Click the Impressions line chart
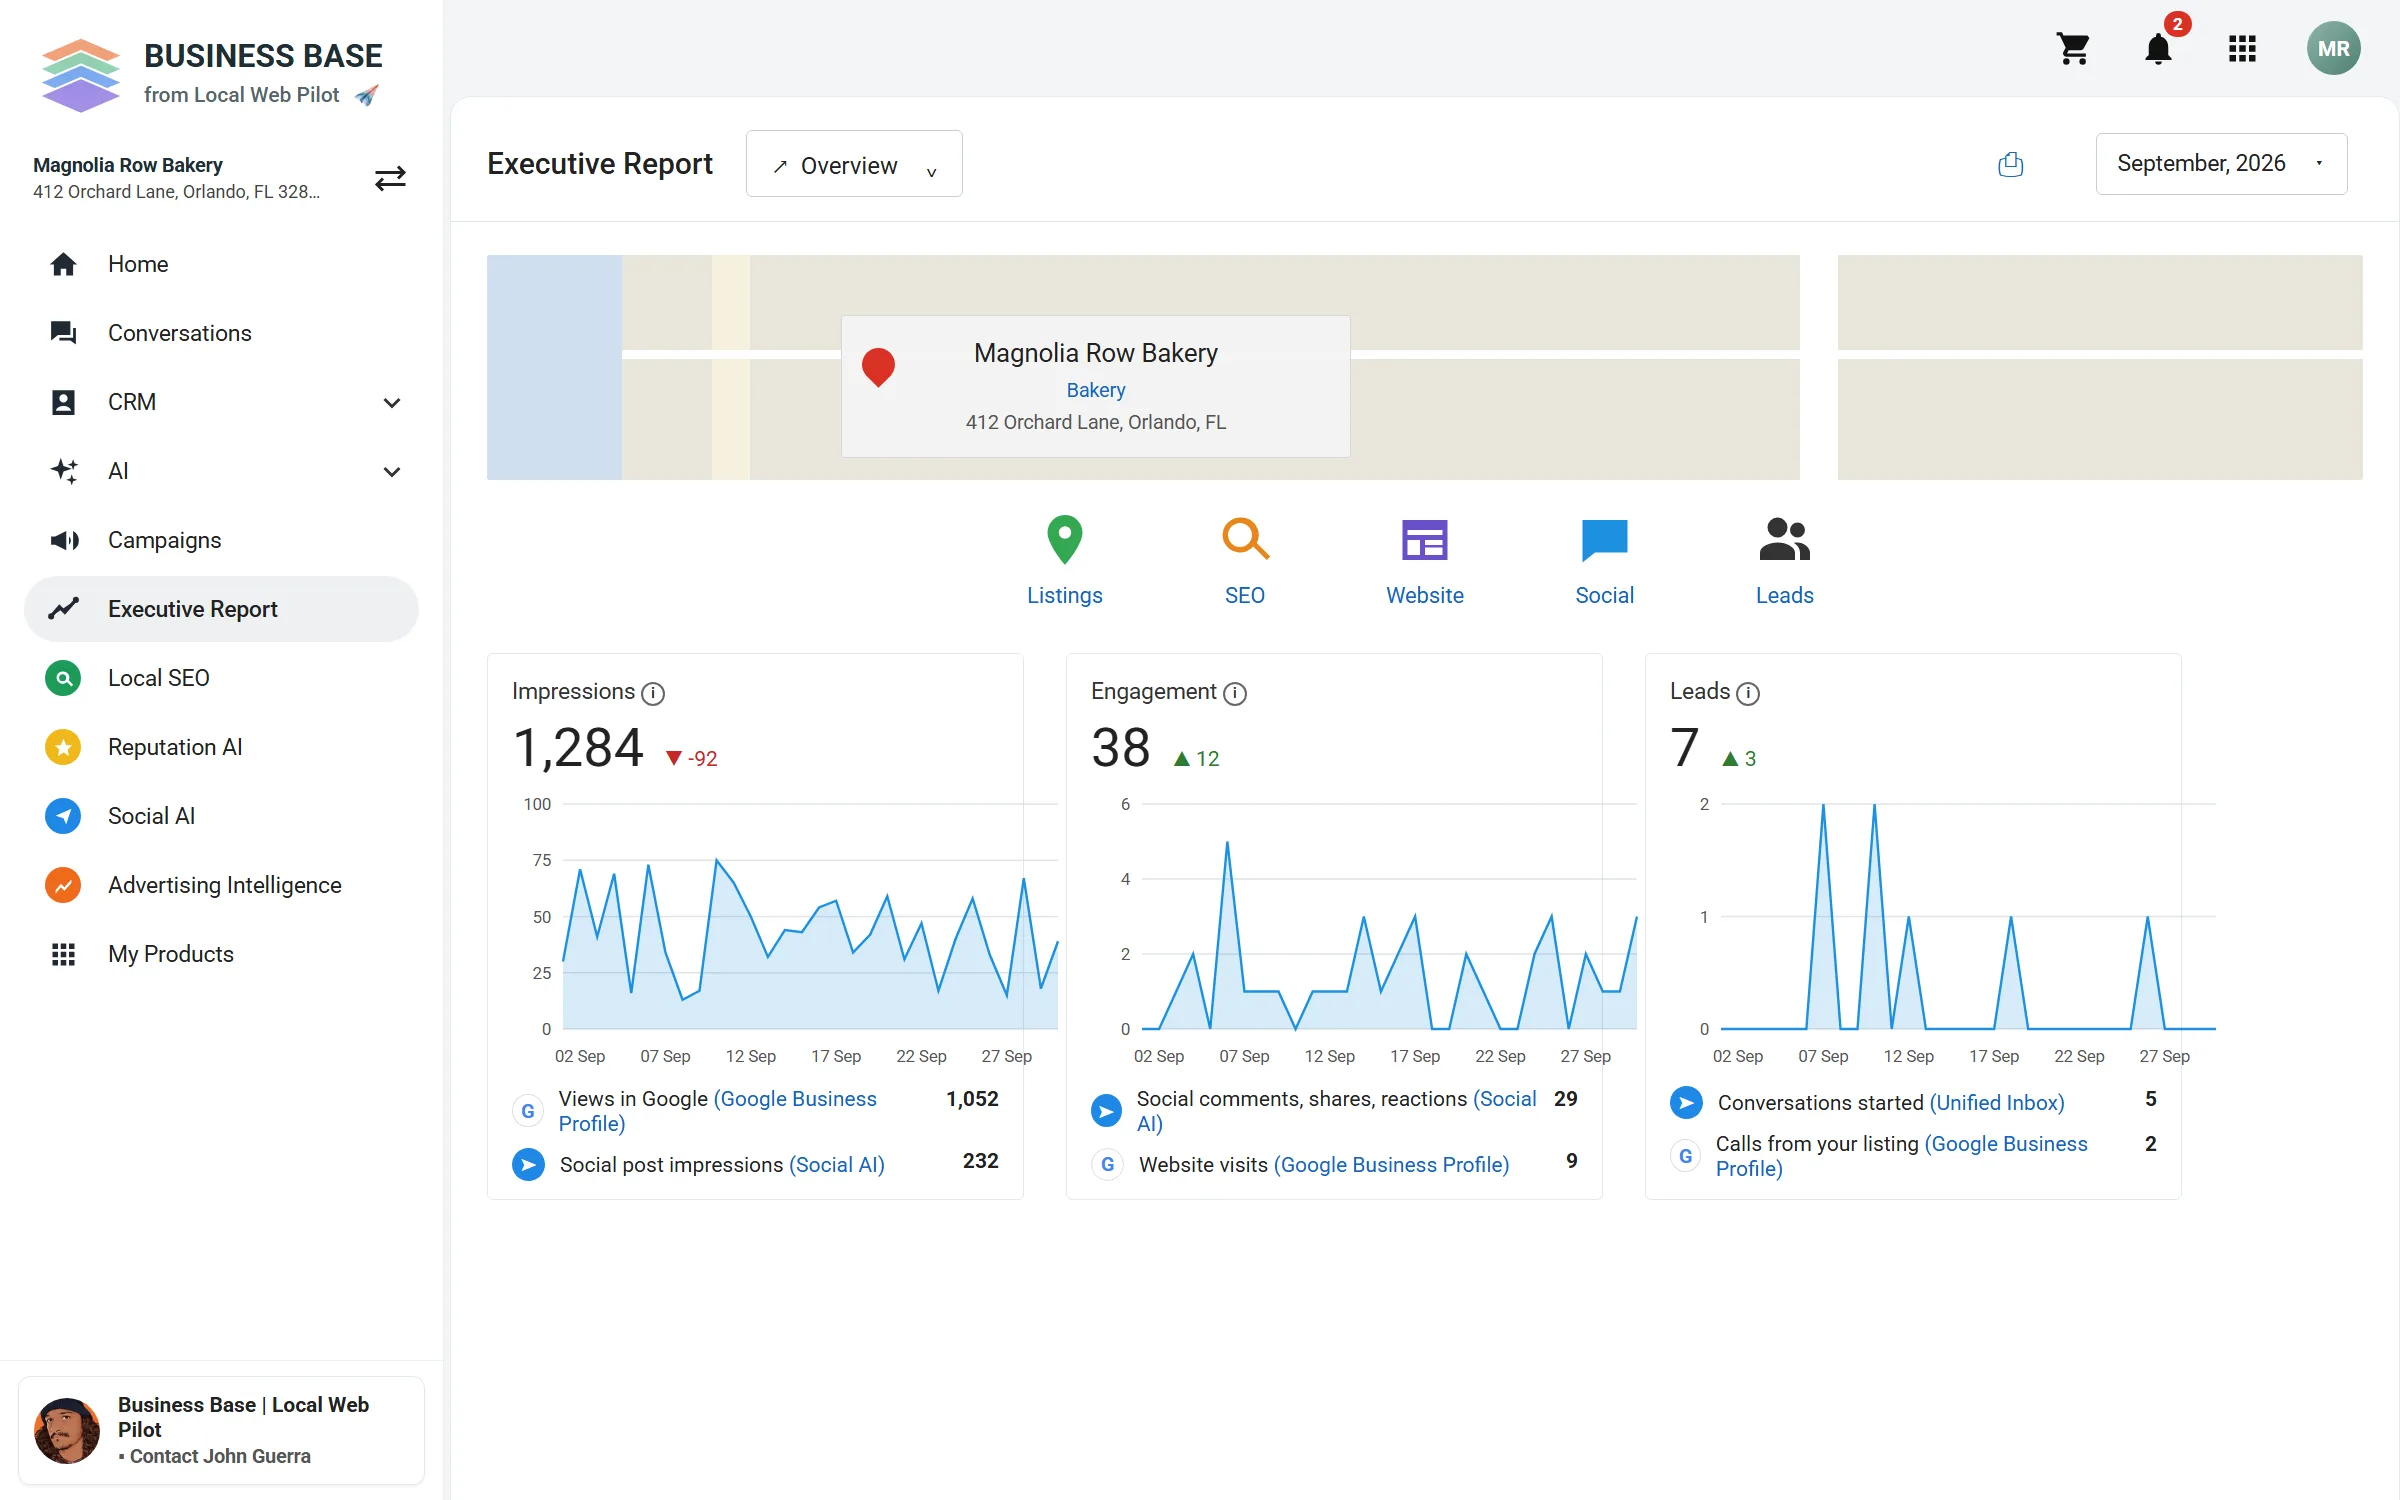2400x1500 pixels. 810,917
